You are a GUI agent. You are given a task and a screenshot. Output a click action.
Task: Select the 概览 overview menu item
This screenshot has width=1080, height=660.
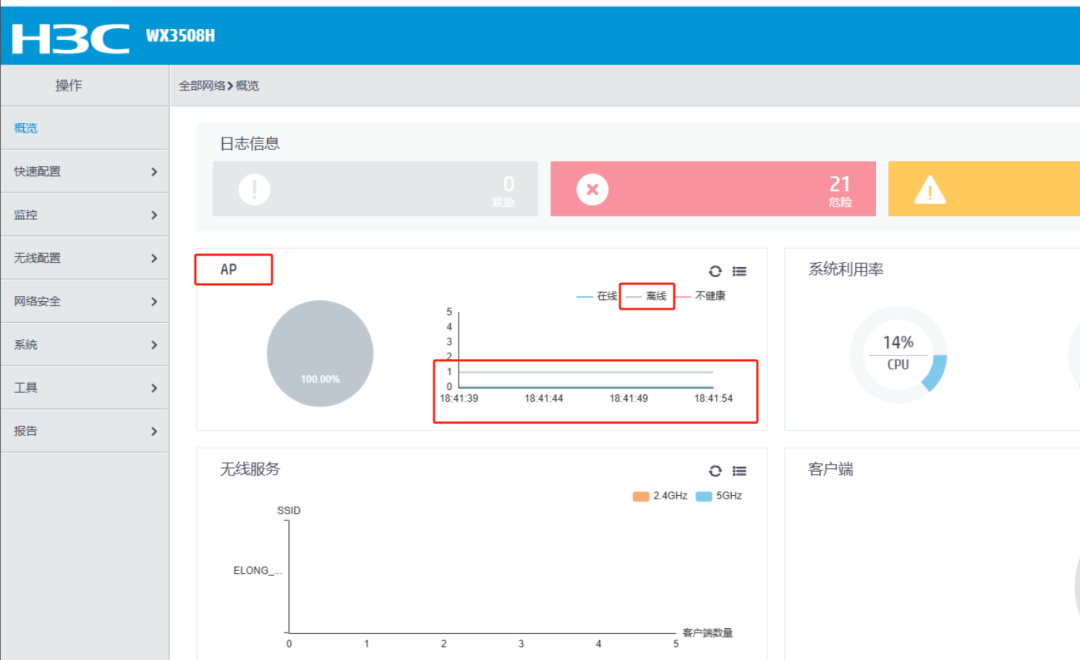click(x=25, y=127)
